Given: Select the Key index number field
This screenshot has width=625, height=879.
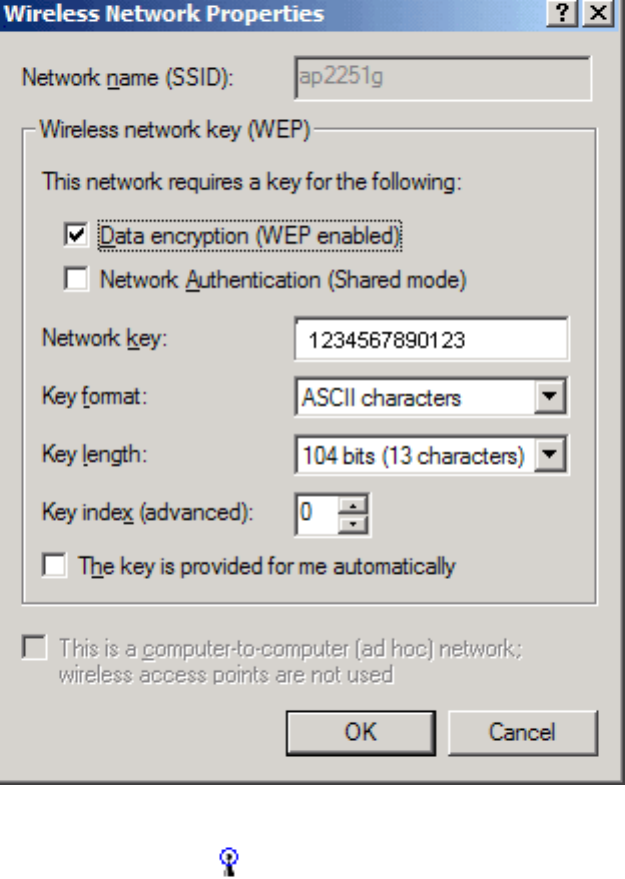Looking at the screenshot, I should pyautogui.click(x=317, y=514).
